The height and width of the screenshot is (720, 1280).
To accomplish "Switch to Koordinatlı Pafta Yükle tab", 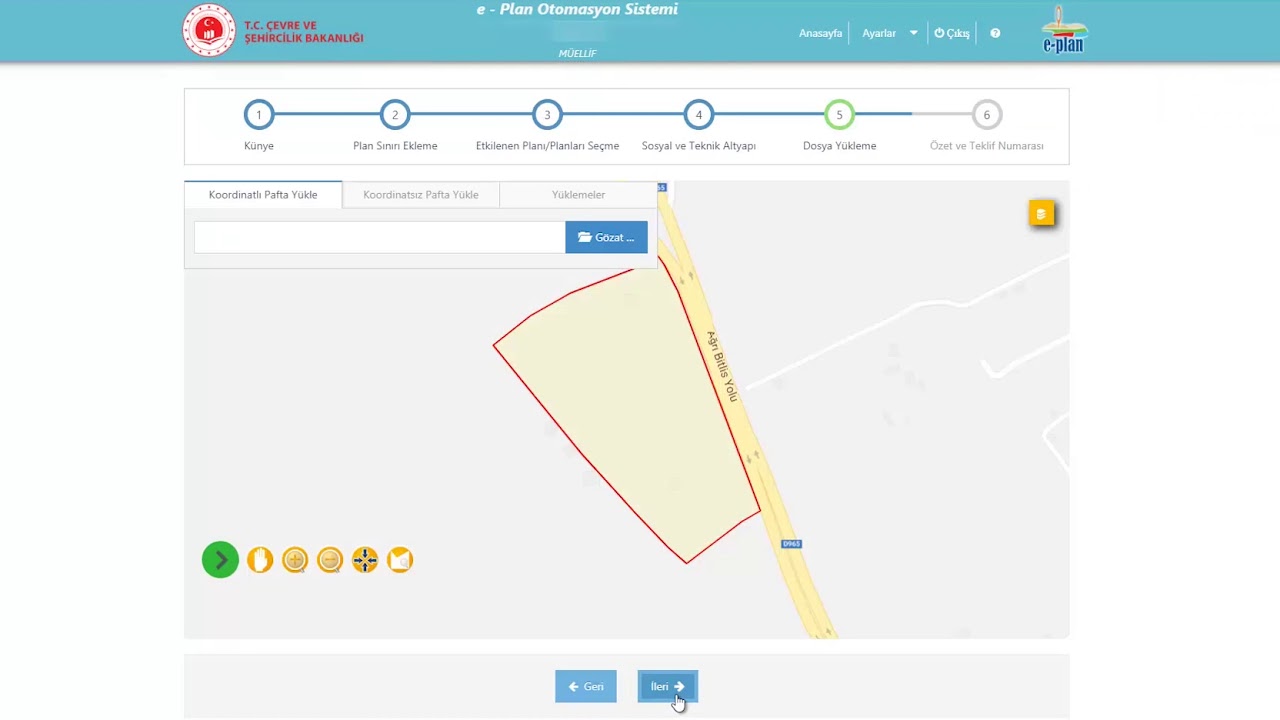I will click(263, 195).
